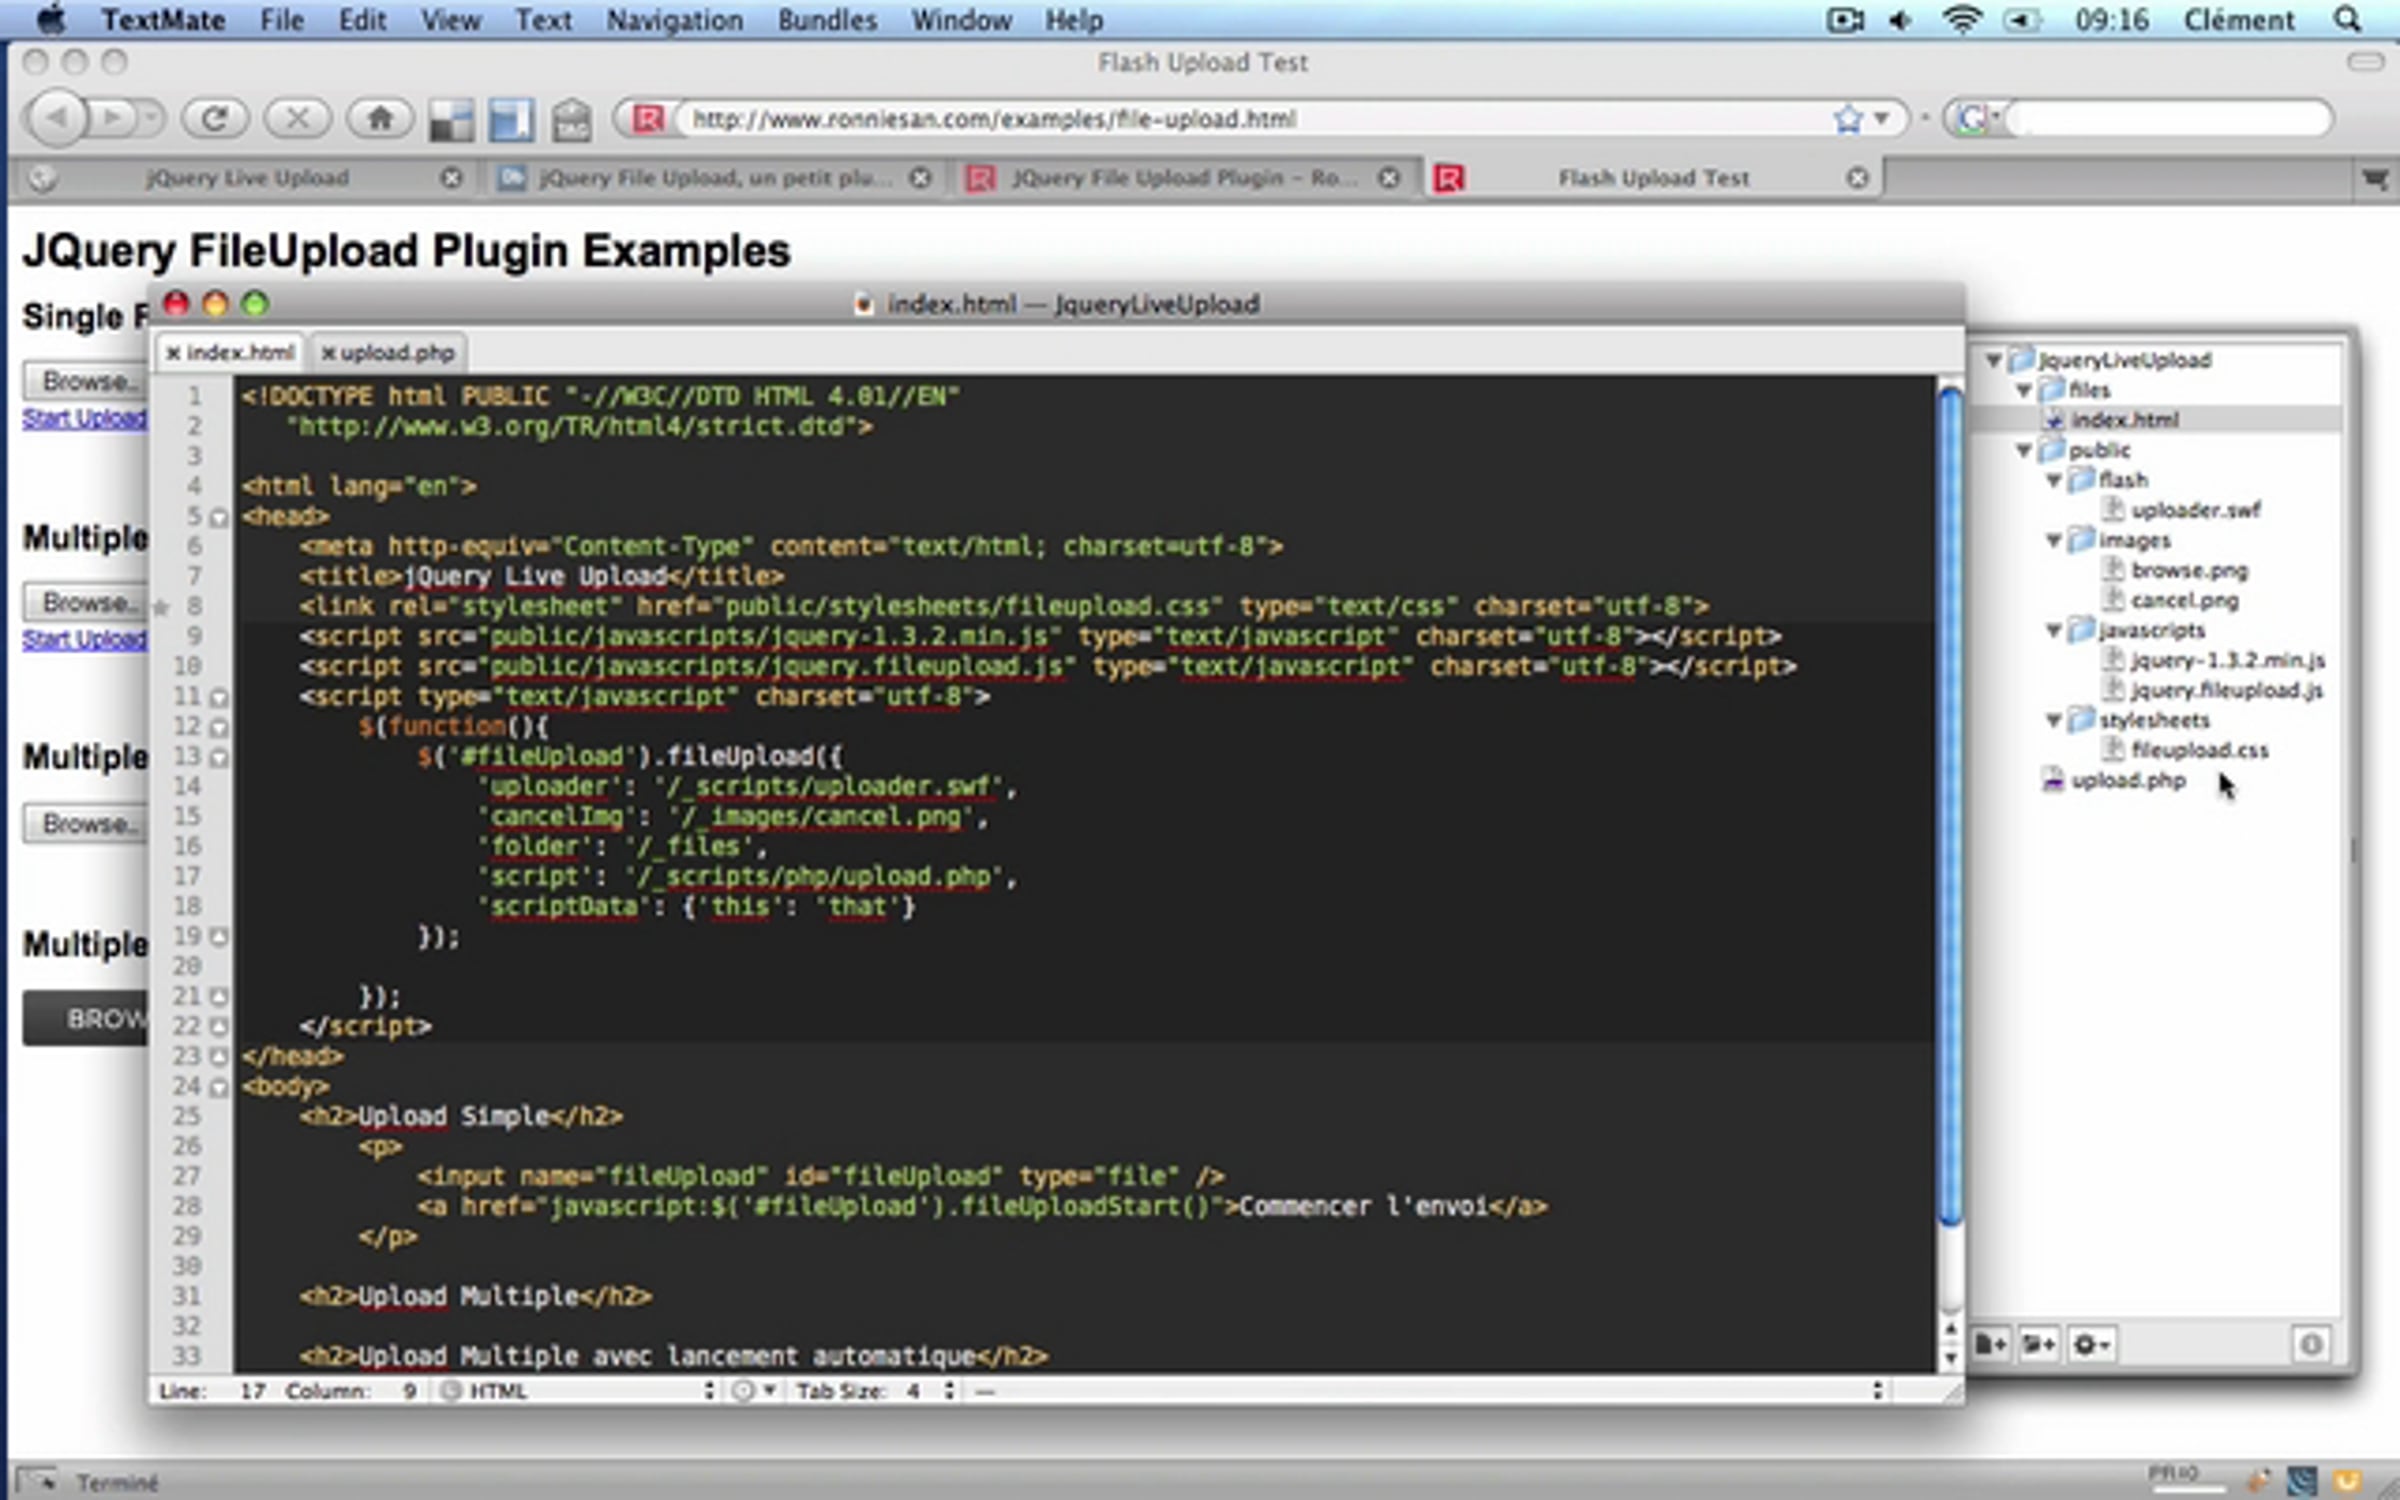Toggle fold marker on line 21

click(x=219, y=996)
